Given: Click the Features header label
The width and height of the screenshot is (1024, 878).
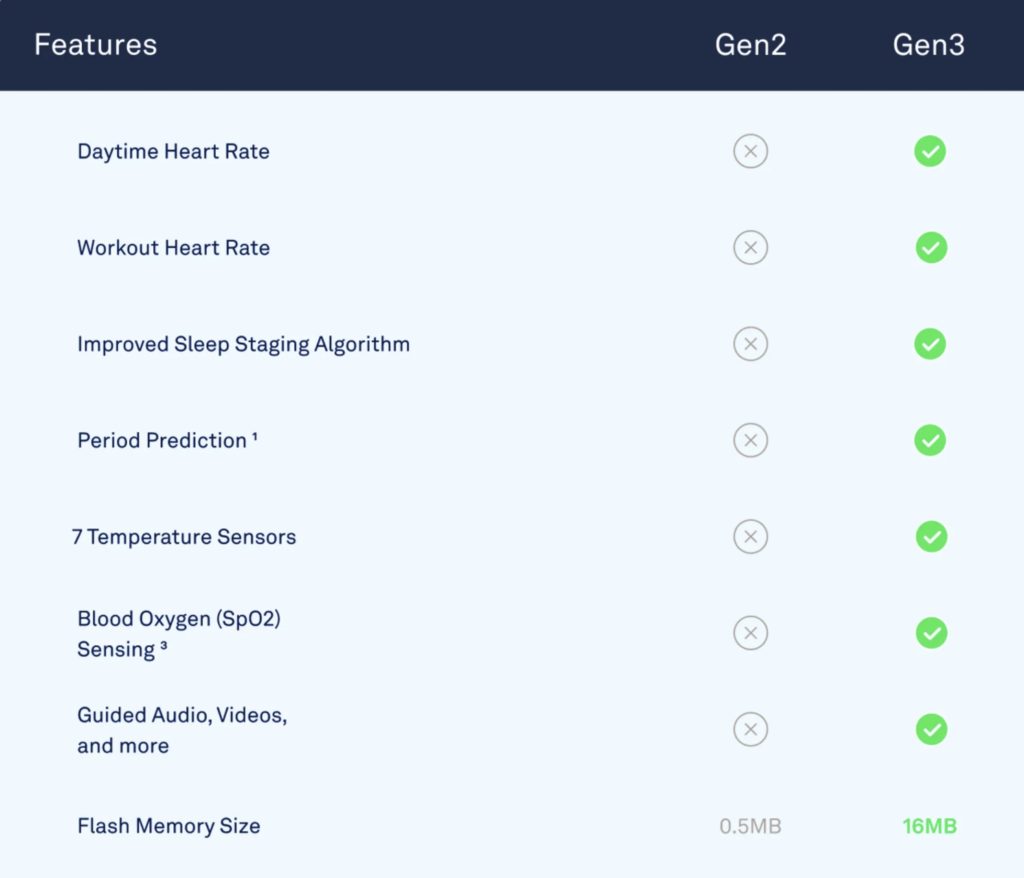Looking at the screenshot, I should [x=95, y=45].
